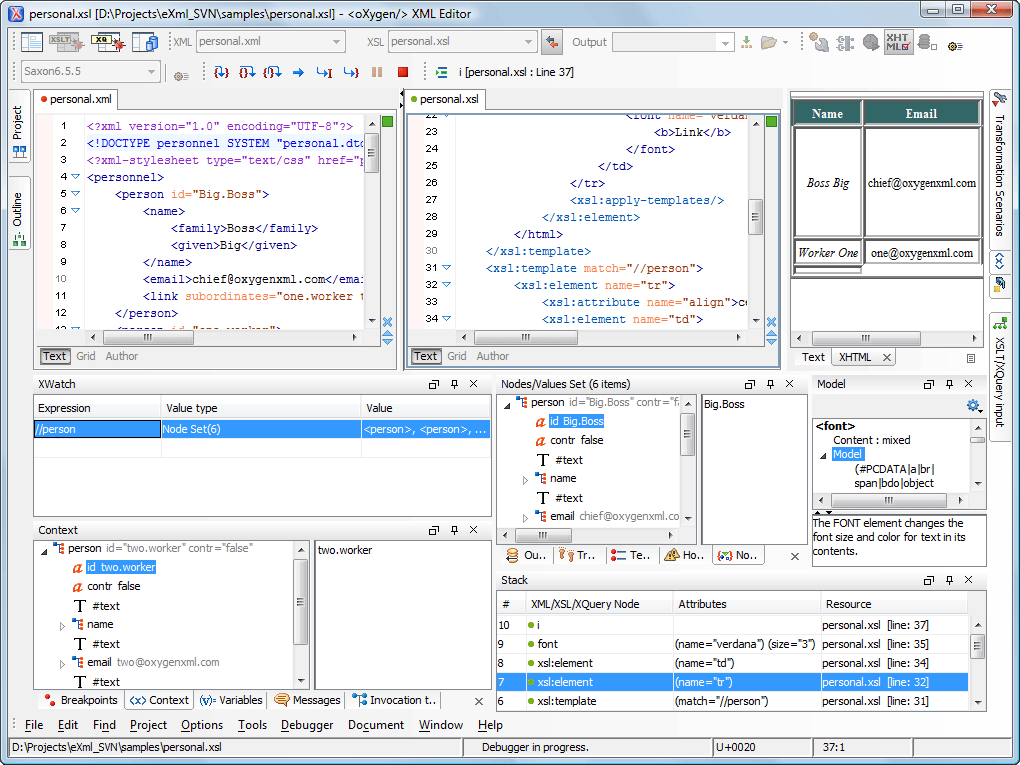
Task: Open the Output combo box dropdown
Action: [x=725, y=43]
